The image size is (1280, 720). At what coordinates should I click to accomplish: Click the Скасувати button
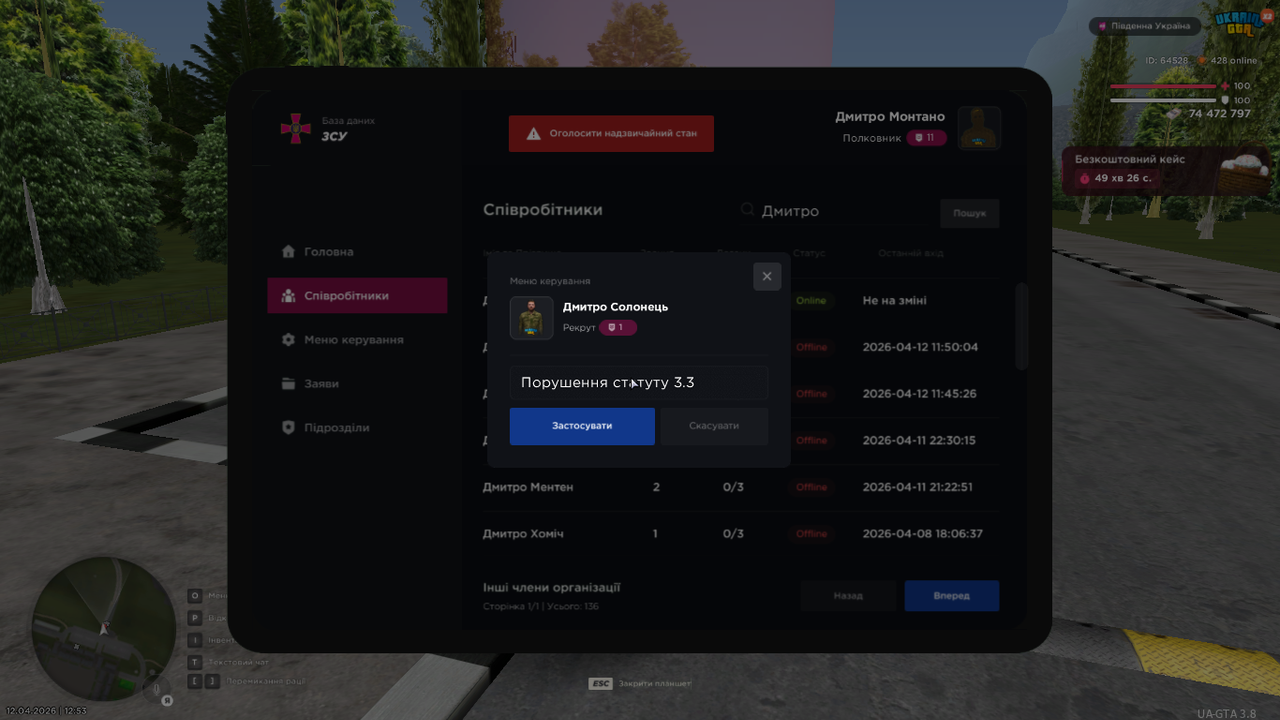tap(714, 426)
